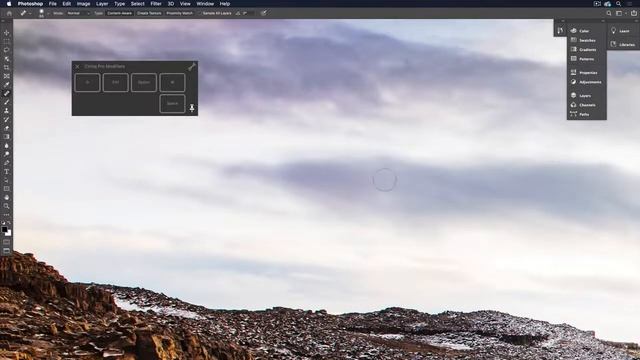640x360 pixels.
Task: Open the Image menu
Action: coord(83,4)
